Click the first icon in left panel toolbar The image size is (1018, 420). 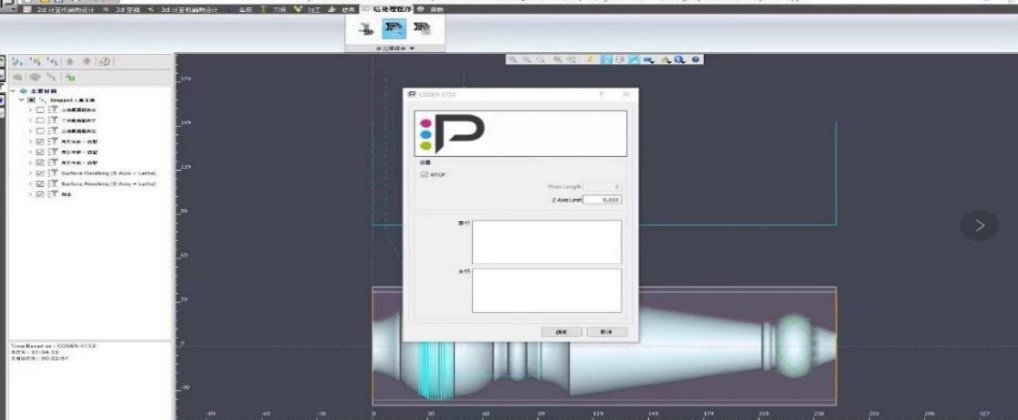click(x=17, y=61)
